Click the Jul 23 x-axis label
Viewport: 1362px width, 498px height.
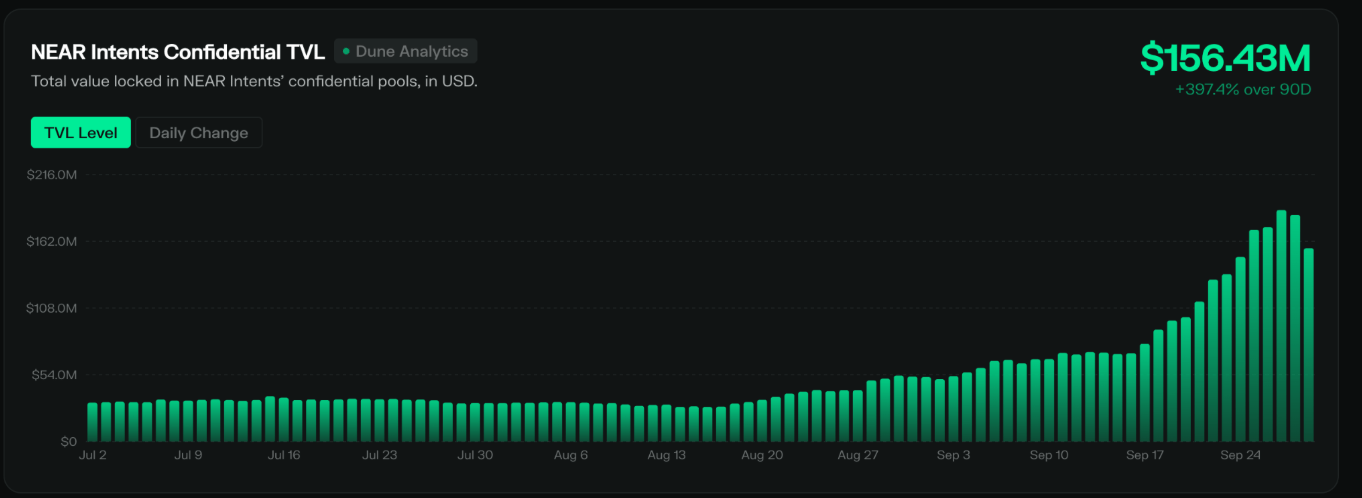(x=379, y=455)
